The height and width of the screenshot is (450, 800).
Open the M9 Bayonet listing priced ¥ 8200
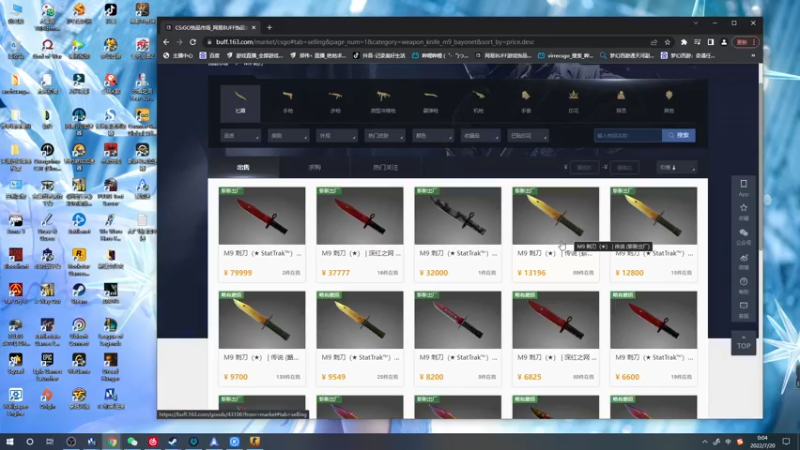click(x=458, y=338)
